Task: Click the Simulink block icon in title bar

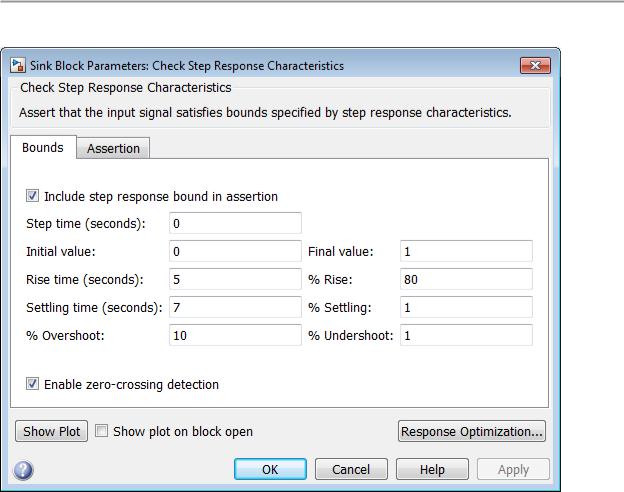Action: [x=18, y=65]
